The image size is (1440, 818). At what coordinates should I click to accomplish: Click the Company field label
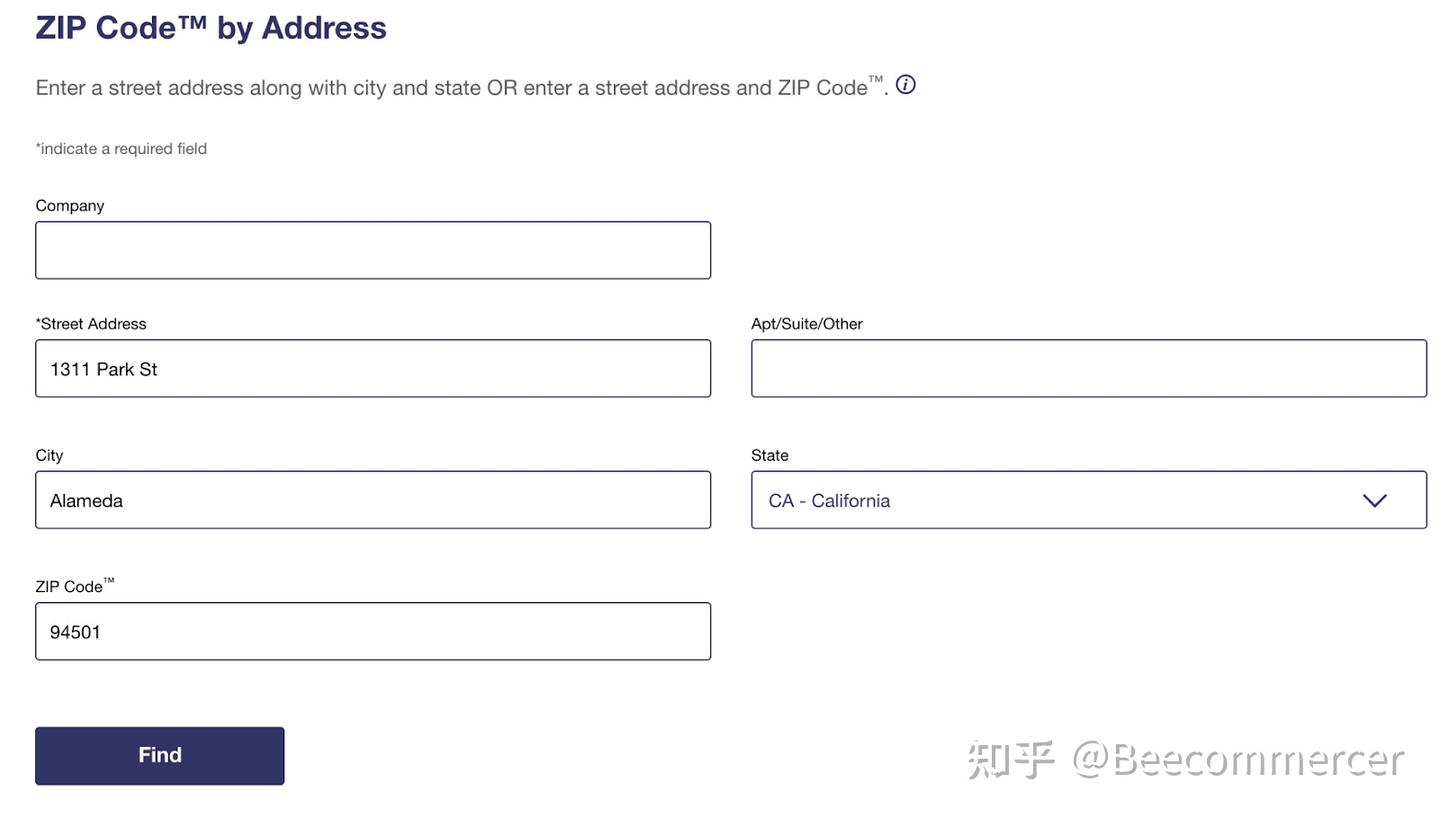pos(70,205)
